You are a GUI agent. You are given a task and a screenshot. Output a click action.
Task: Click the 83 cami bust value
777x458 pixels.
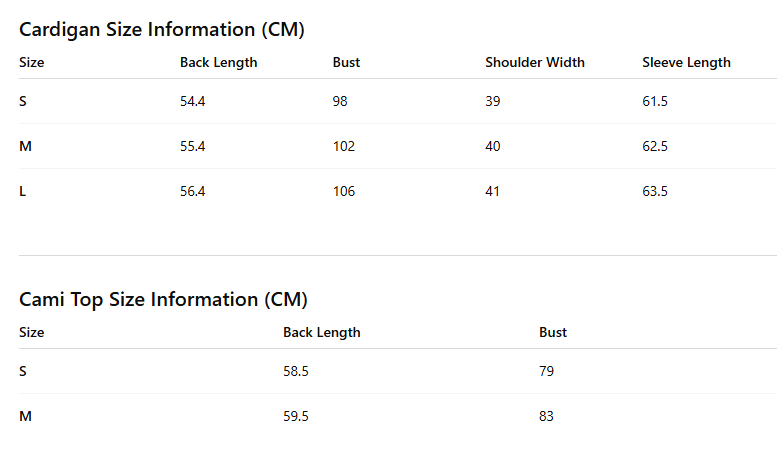click(x=546, y=416)
